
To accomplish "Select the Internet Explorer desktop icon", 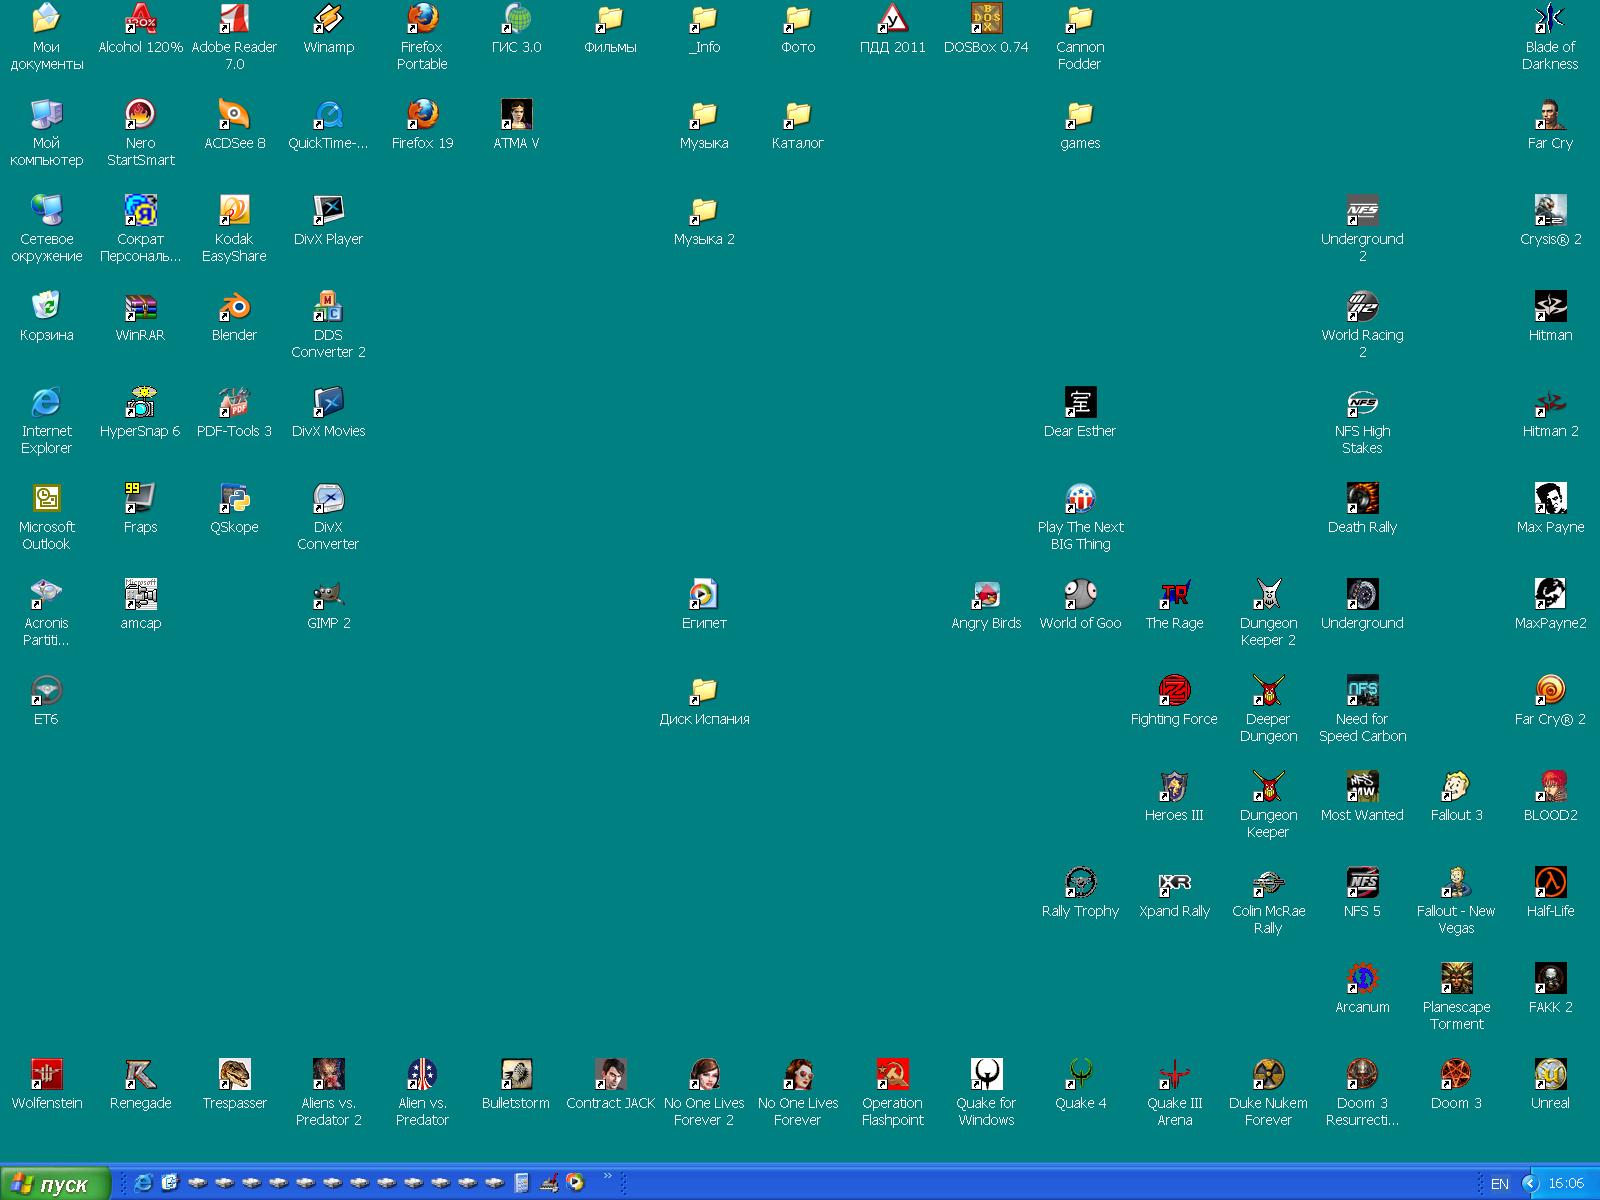I will click(46, 402).
